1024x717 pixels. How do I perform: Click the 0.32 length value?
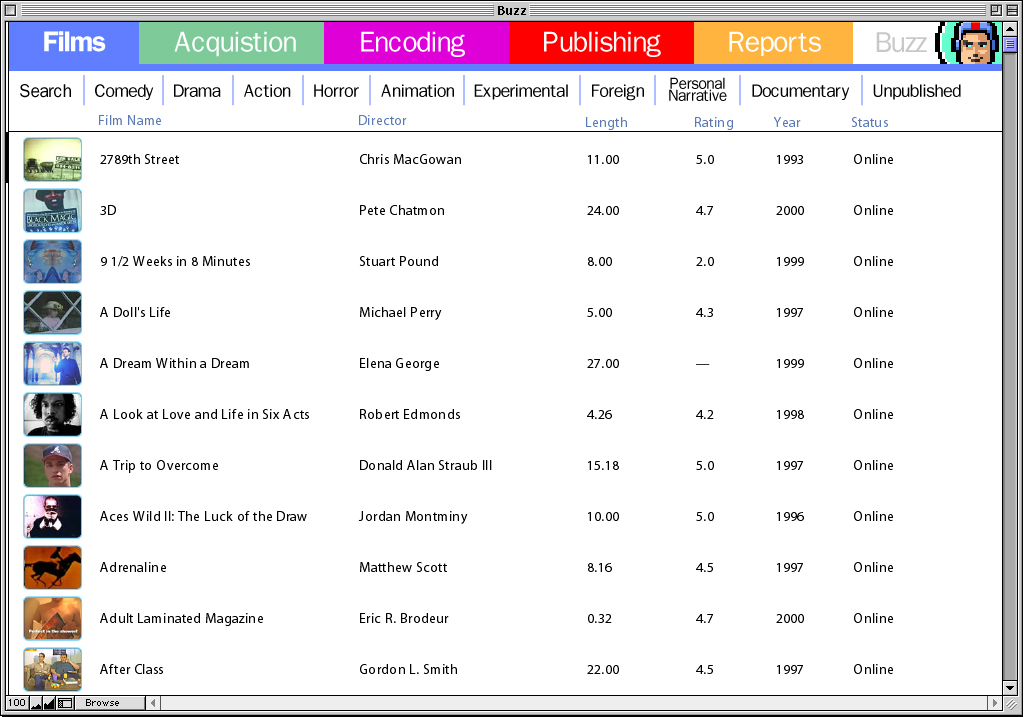(x=600, y=618)
